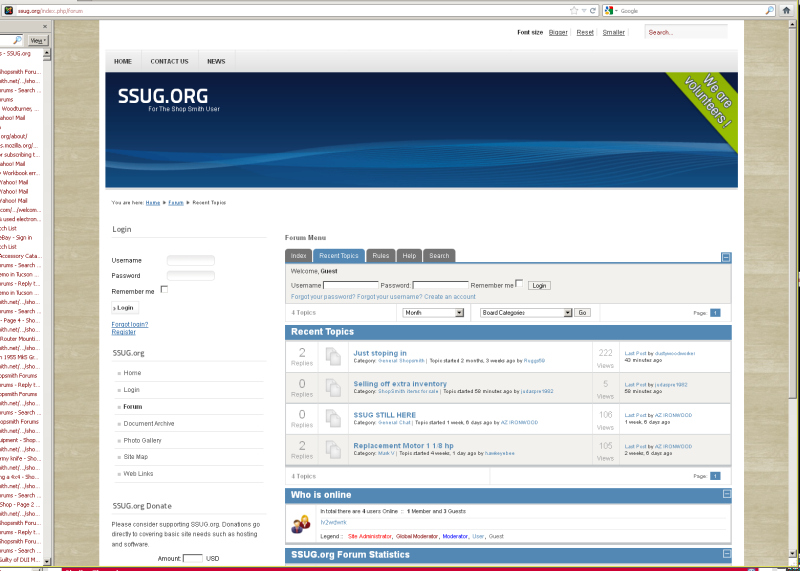Click the topic icon for Replacement Motor 1 1/8 hp
The image size is (800, 571).
[333, 450]
